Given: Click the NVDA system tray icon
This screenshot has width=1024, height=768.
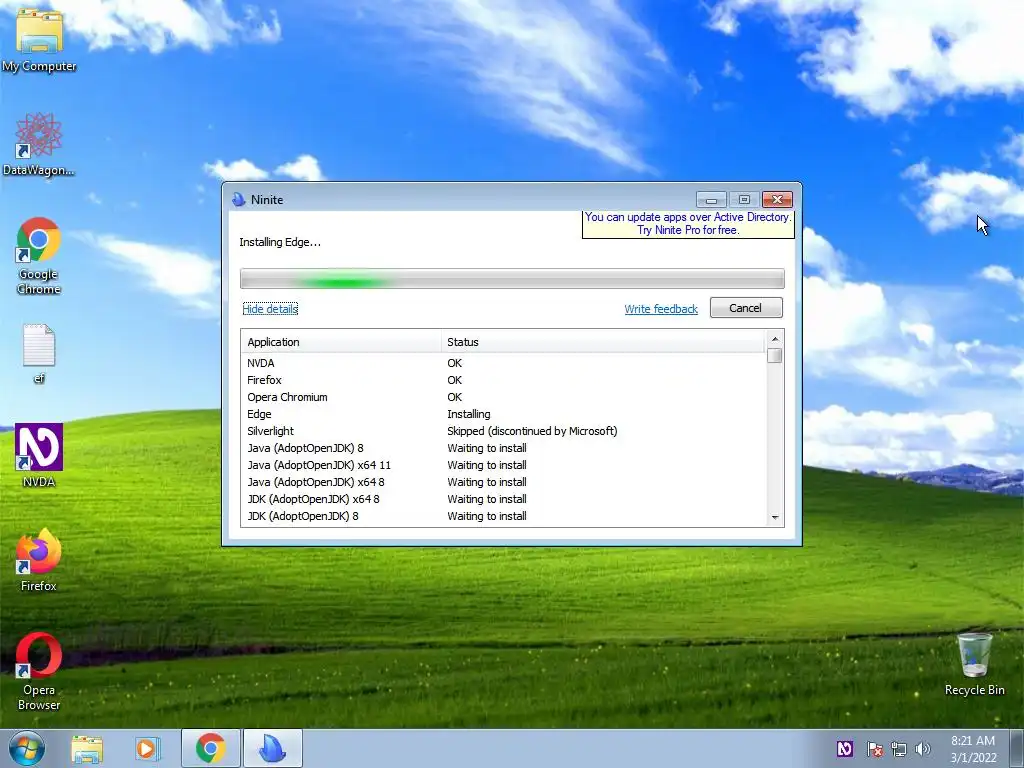Looking at the screenshot, I should [x=844, y=749].
